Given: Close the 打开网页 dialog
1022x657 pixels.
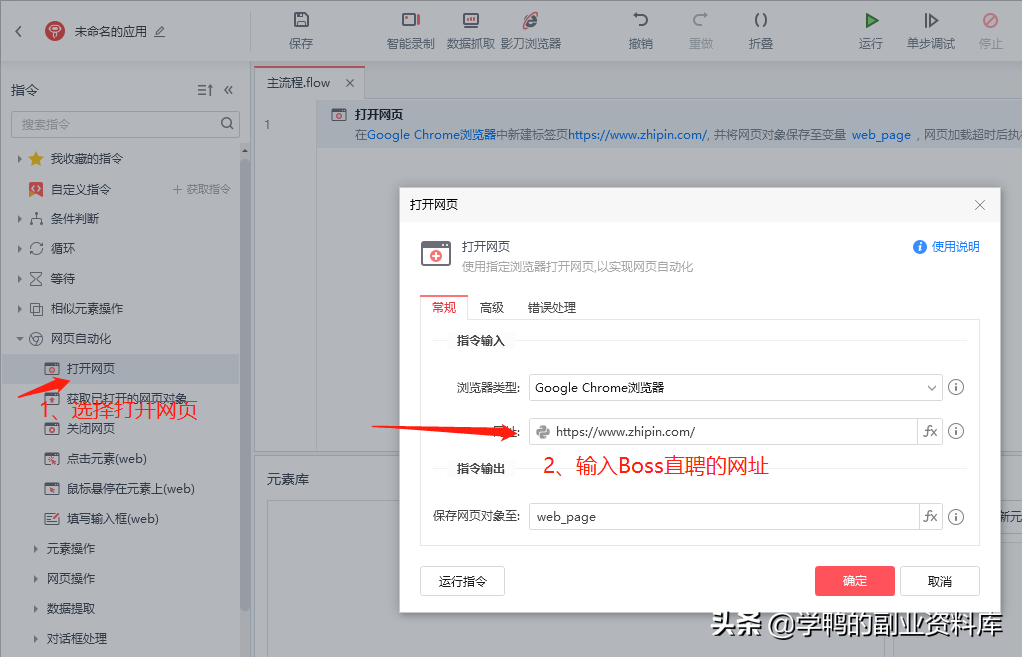Looking at the screenshot, I should click(980, 205).
